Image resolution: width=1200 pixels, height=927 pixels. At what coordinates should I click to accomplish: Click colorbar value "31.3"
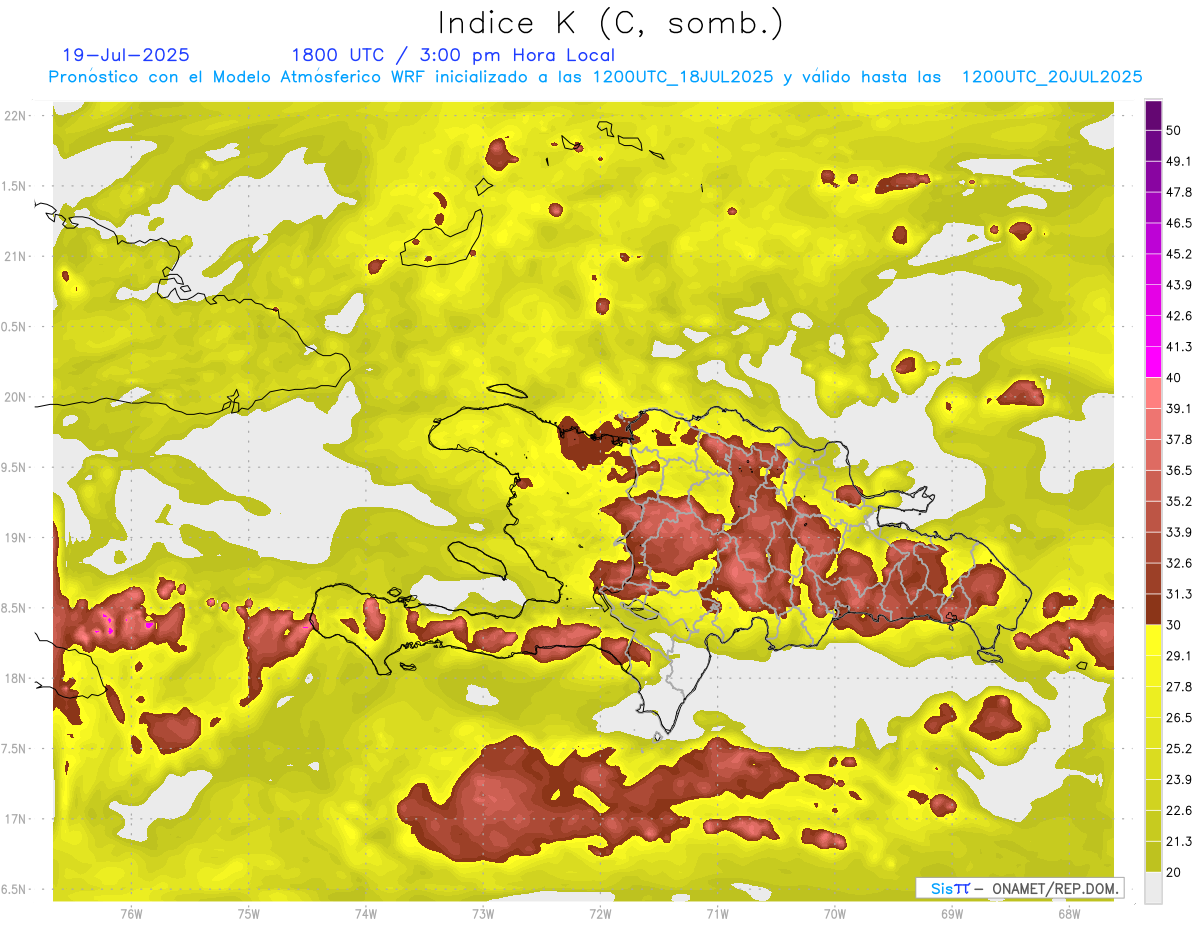pos(1179,594)
